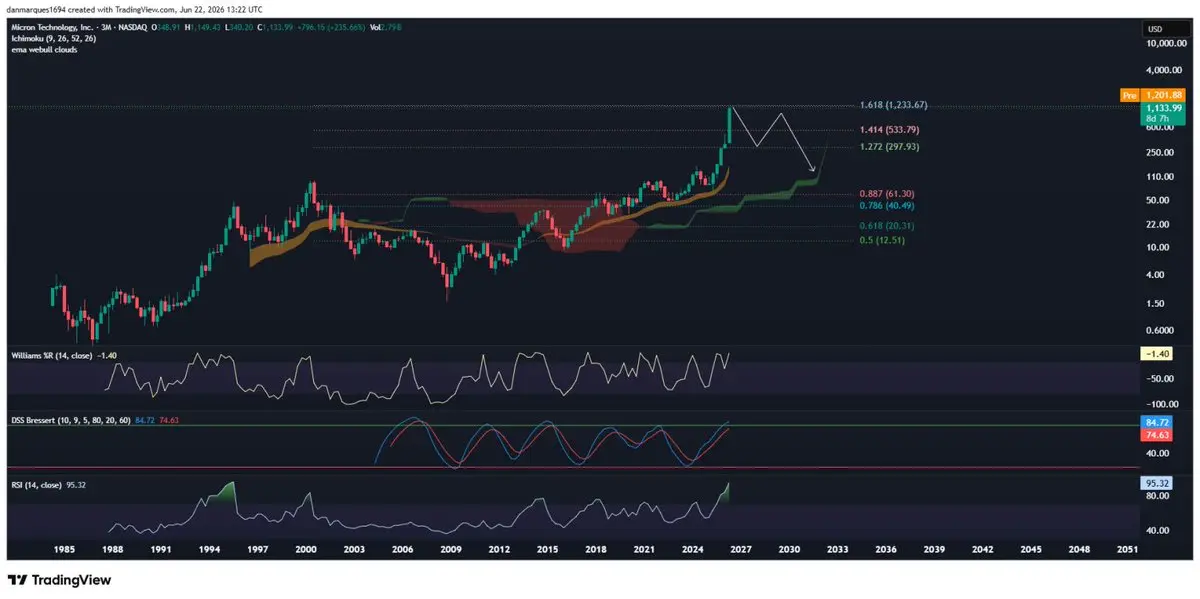Click the 2000 year on time axis

pos(305,549)
